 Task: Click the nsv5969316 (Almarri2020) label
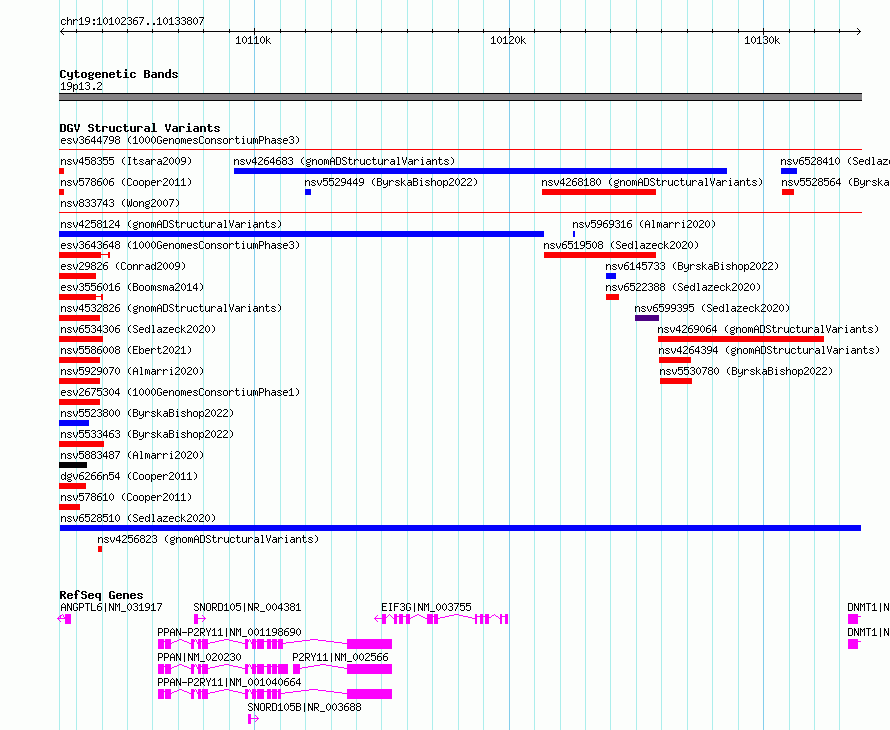[x=644, y=224]
